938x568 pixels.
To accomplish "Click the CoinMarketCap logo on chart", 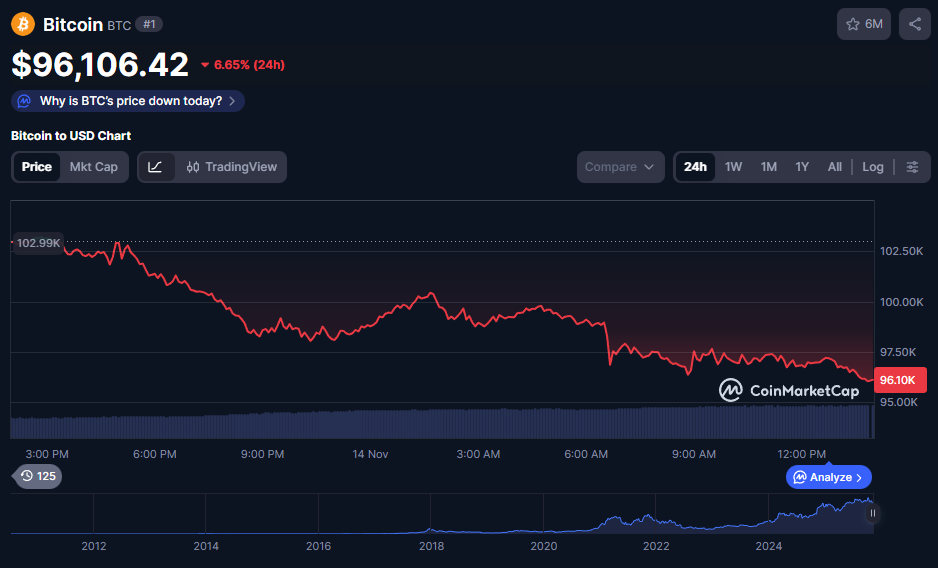I will 789,390.
